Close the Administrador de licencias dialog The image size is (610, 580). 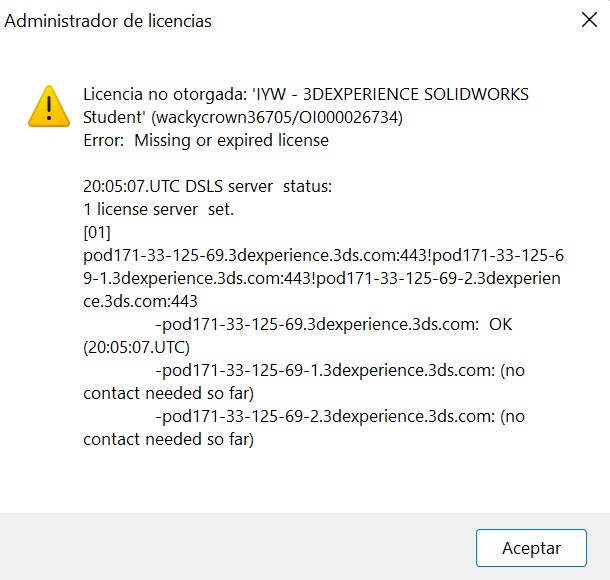point(589,20)
